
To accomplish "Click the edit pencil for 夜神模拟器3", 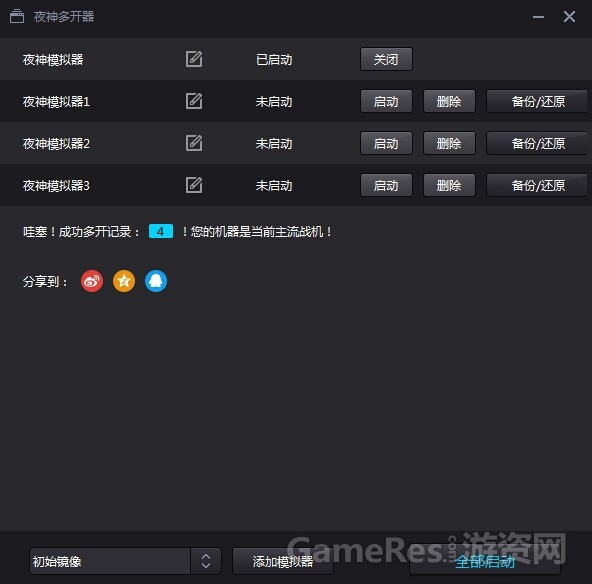I will pyautogui.click(x=194, y=185).
